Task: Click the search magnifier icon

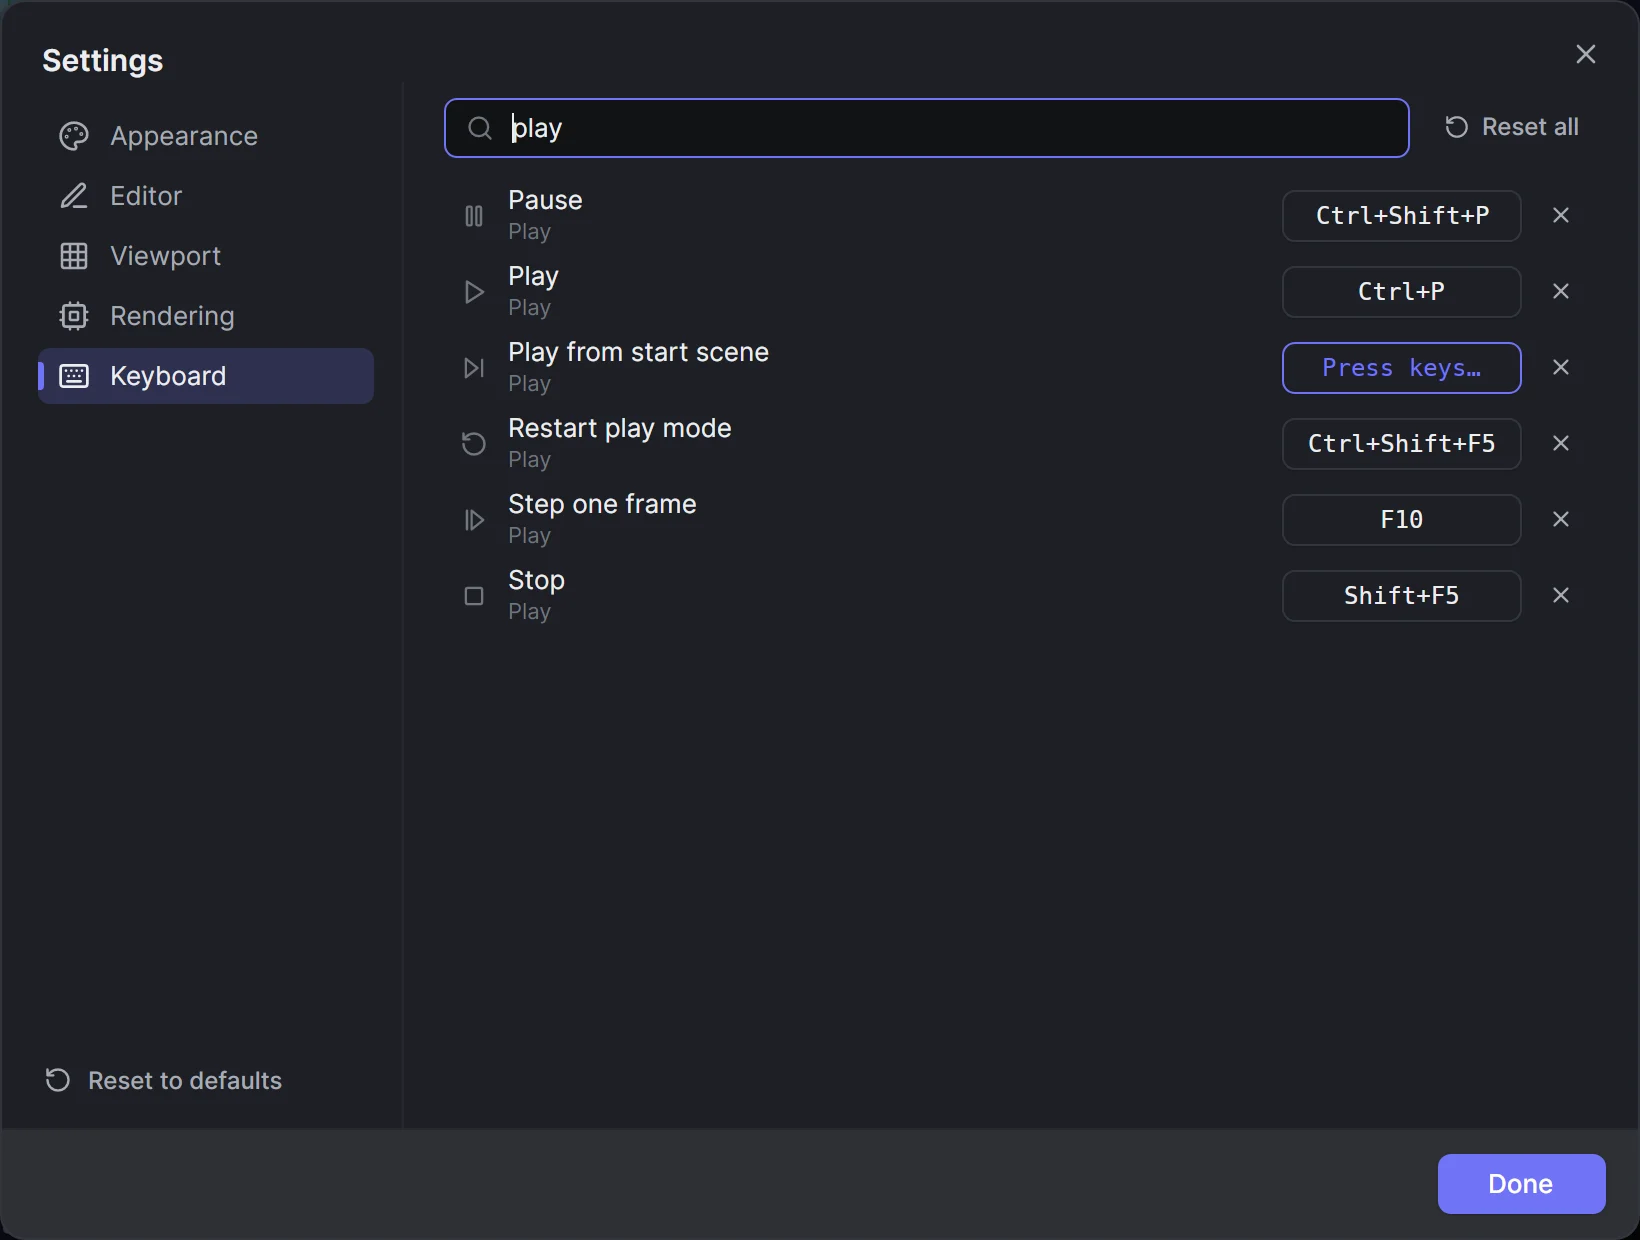Action: point(480,128)
